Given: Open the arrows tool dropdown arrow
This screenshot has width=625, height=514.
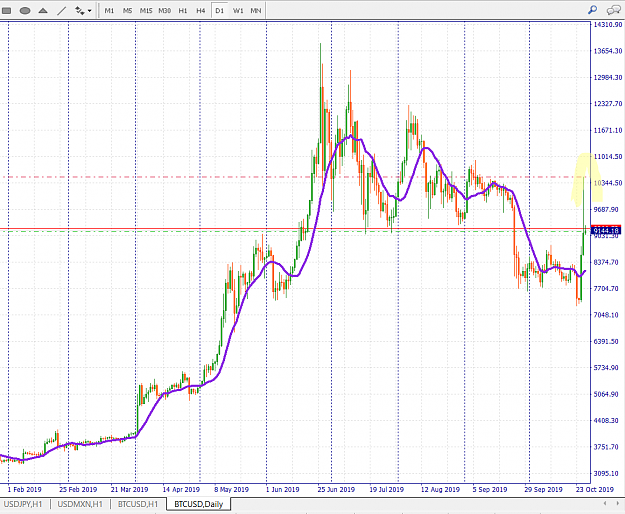Looking at the screenshot, I should point(89,11).
